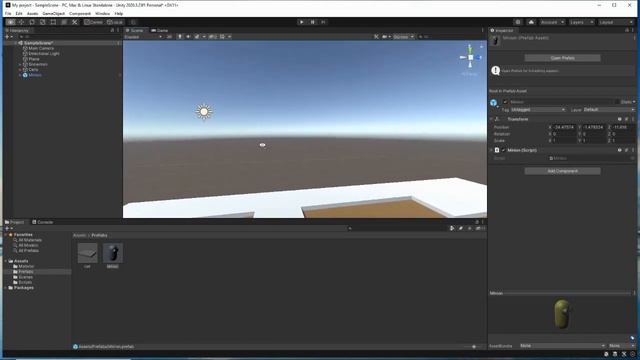Click the Play button
This screenshot has height=360, width=640.
(302, 22)
